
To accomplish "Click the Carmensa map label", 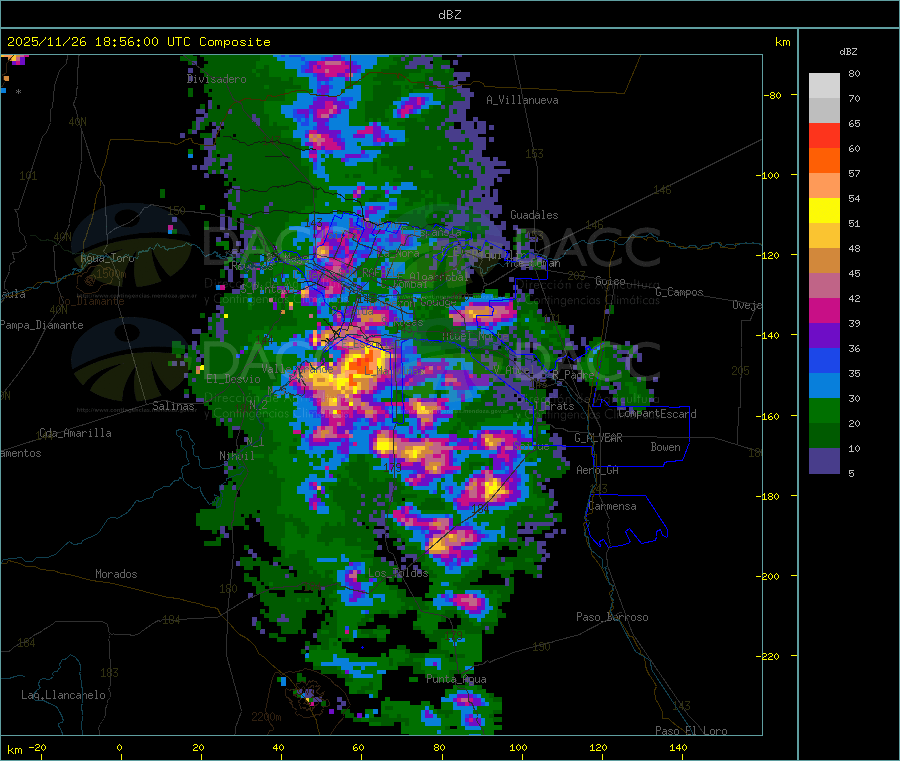I will (612, 507).
